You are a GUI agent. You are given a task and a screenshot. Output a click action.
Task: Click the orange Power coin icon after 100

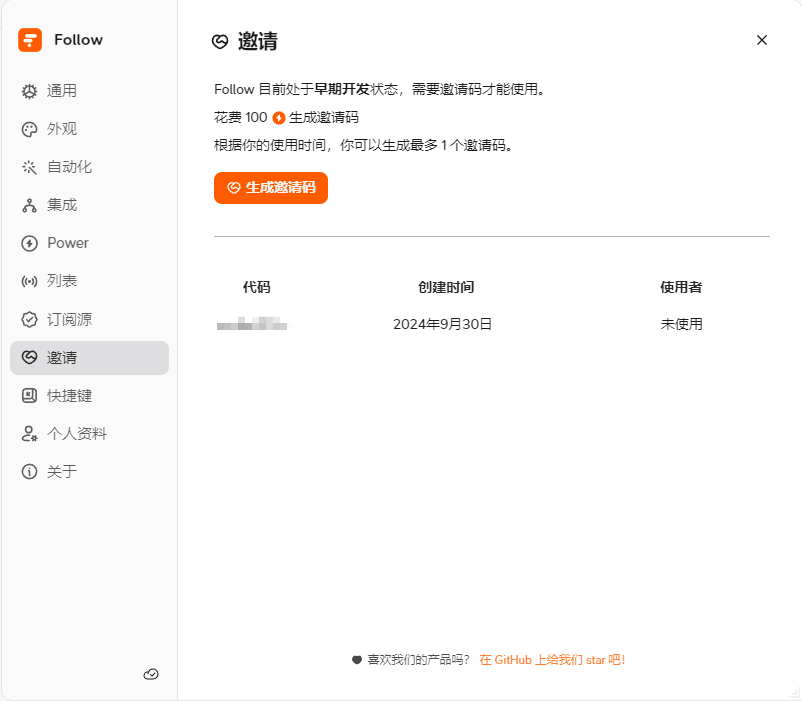pyautogui.click(x=279, y=118)
